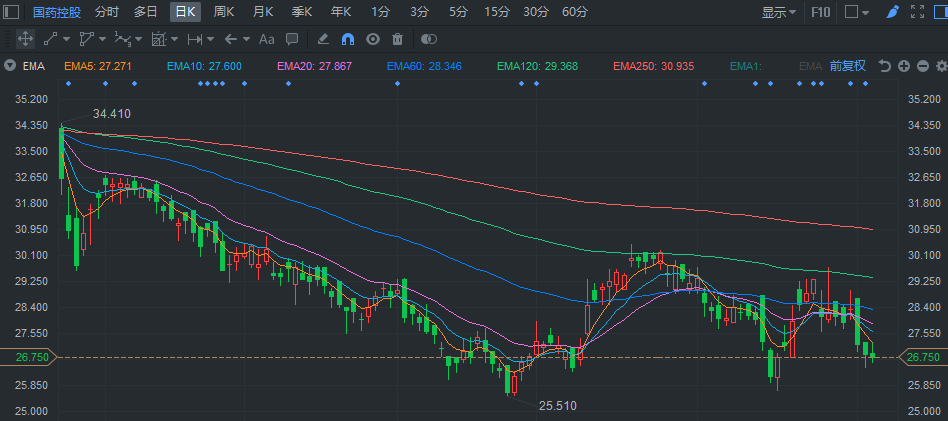Viewport: 948px width, 421px height.
Task: Expand range tool dropdown arrow
Action: 210,39
